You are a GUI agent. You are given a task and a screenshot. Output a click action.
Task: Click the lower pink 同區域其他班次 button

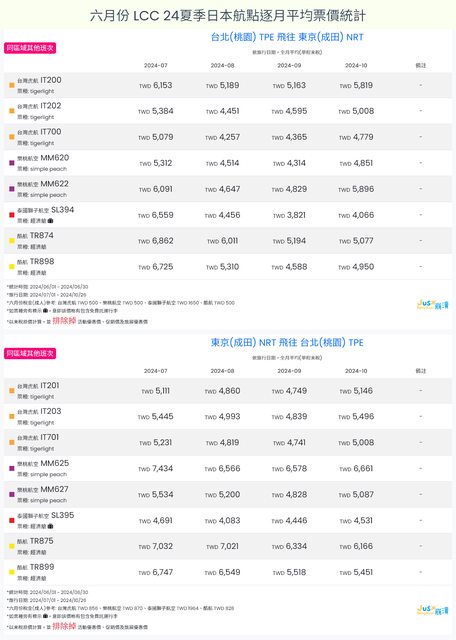(x=30, y=353)
